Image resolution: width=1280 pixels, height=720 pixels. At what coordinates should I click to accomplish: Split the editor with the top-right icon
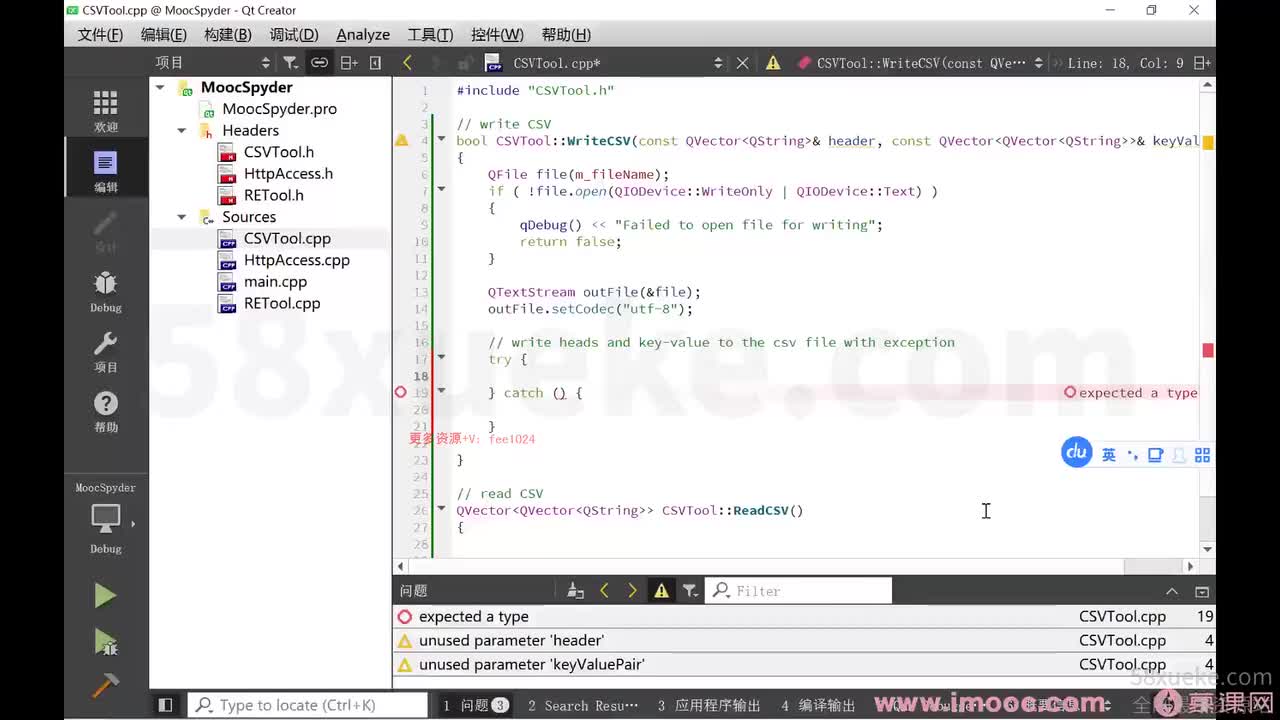pos(1202,62)
